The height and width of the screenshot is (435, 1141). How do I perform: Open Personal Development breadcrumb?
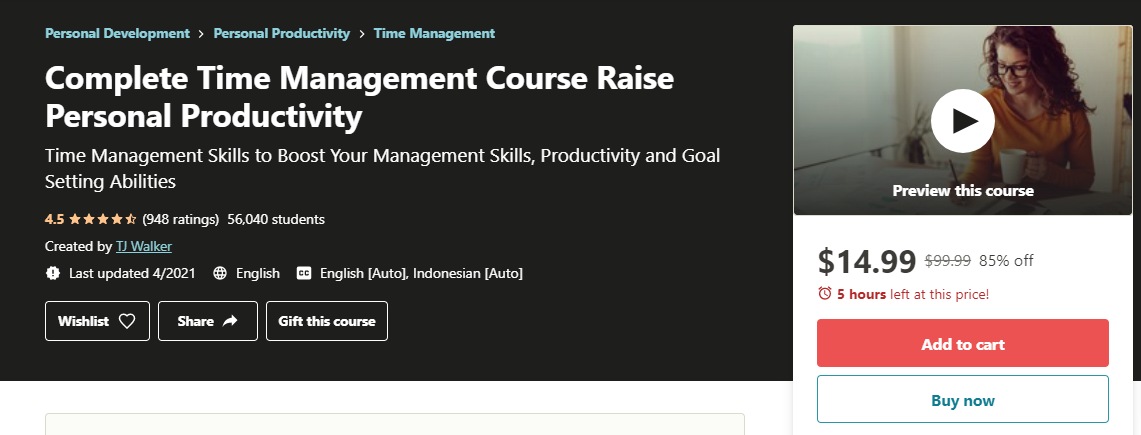click(117, 33)
